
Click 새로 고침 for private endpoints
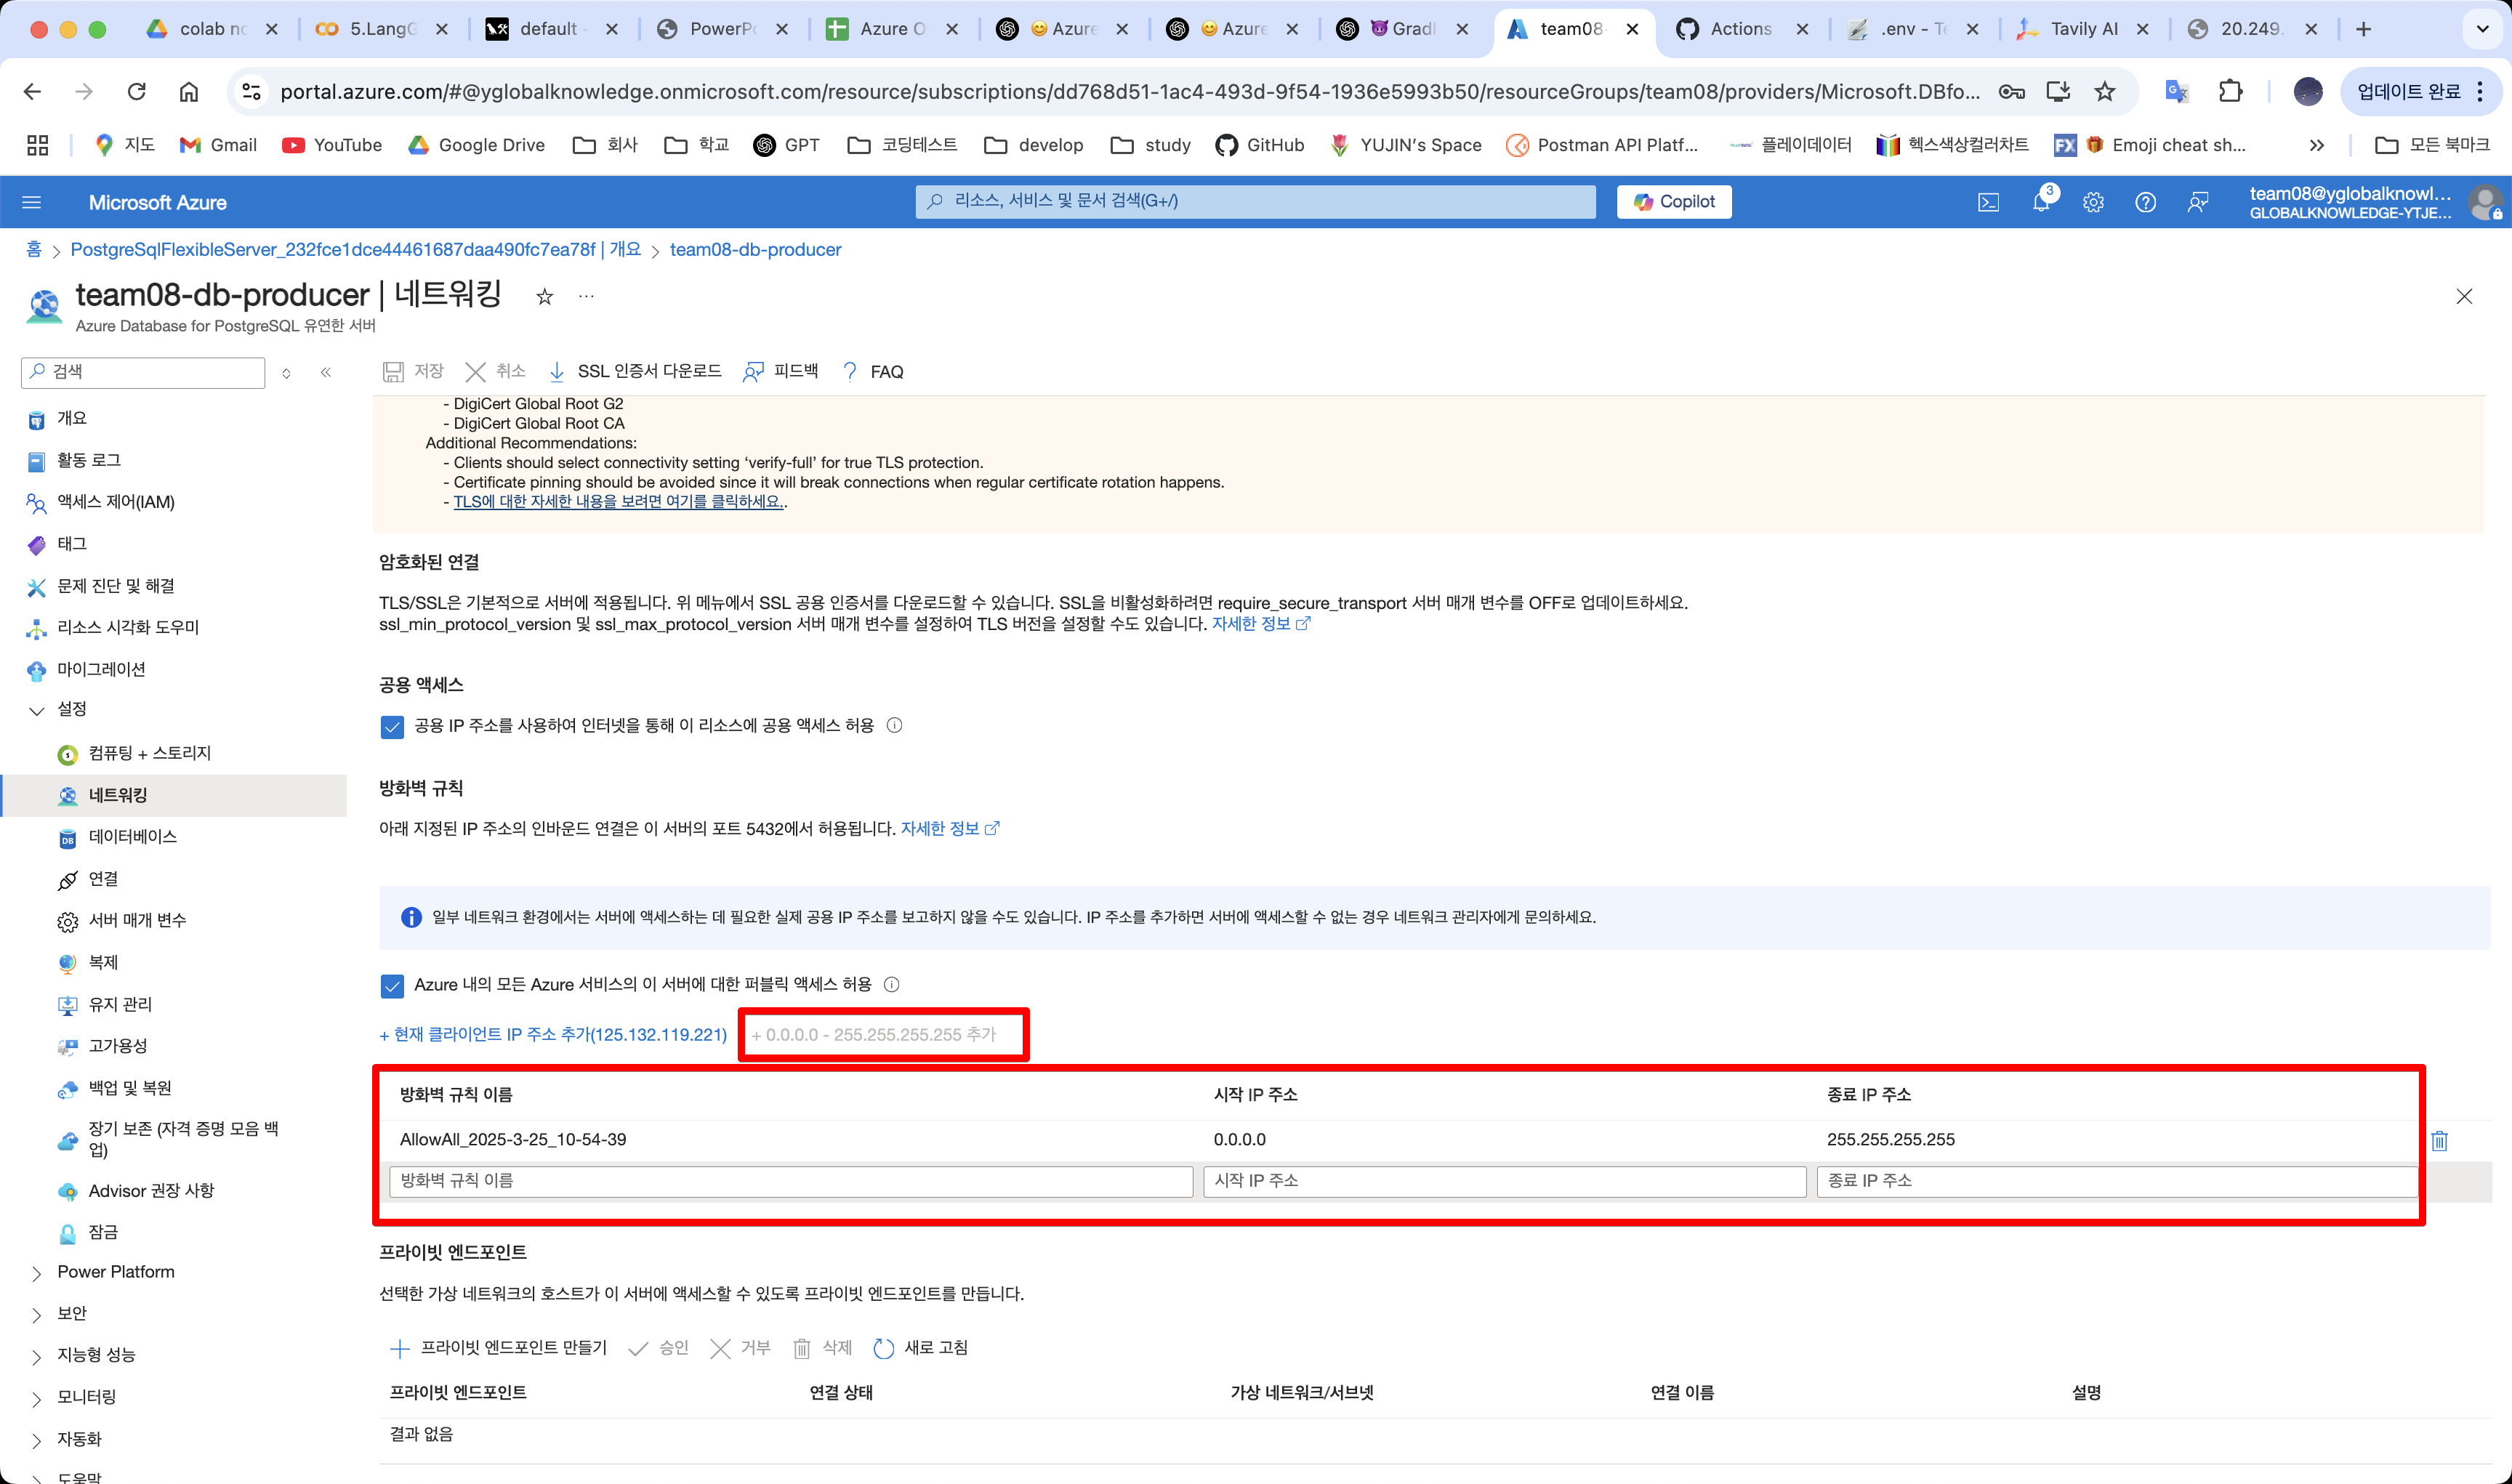(x=921, y=1348)
